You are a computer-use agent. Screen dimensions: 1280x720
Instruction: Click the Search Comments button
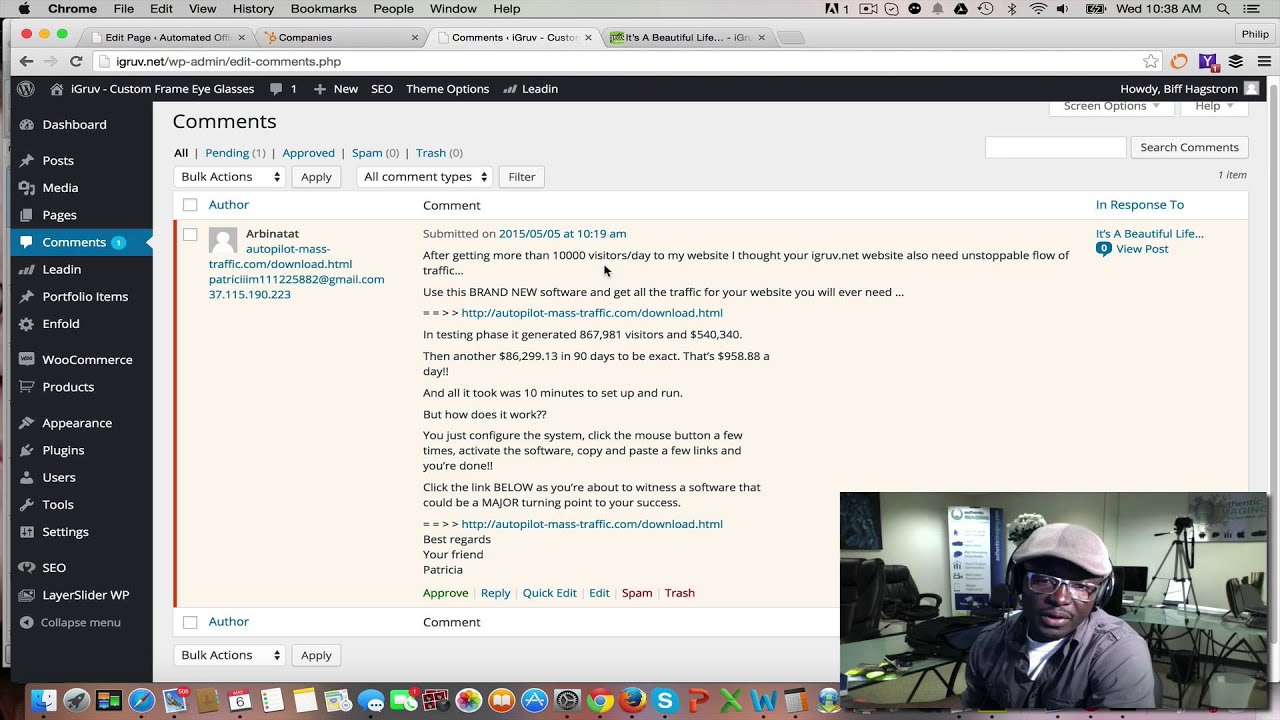1189,147
